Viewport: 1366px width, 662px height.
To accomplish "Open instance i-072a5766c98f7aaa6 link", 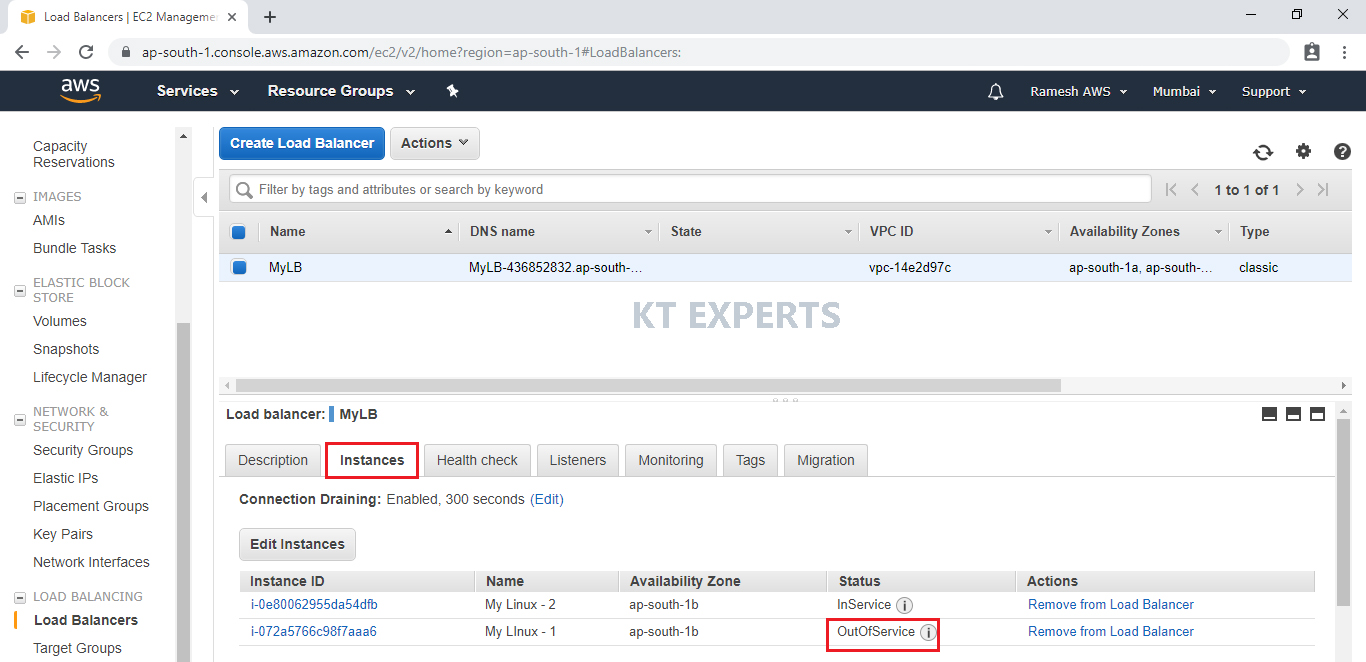I will tap(313, 632).
